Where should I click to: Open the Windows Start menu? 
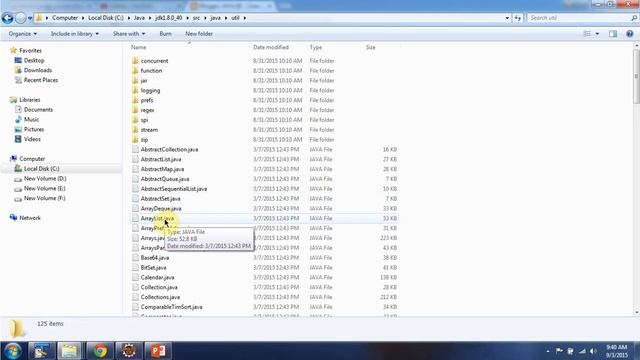[13, 351]
